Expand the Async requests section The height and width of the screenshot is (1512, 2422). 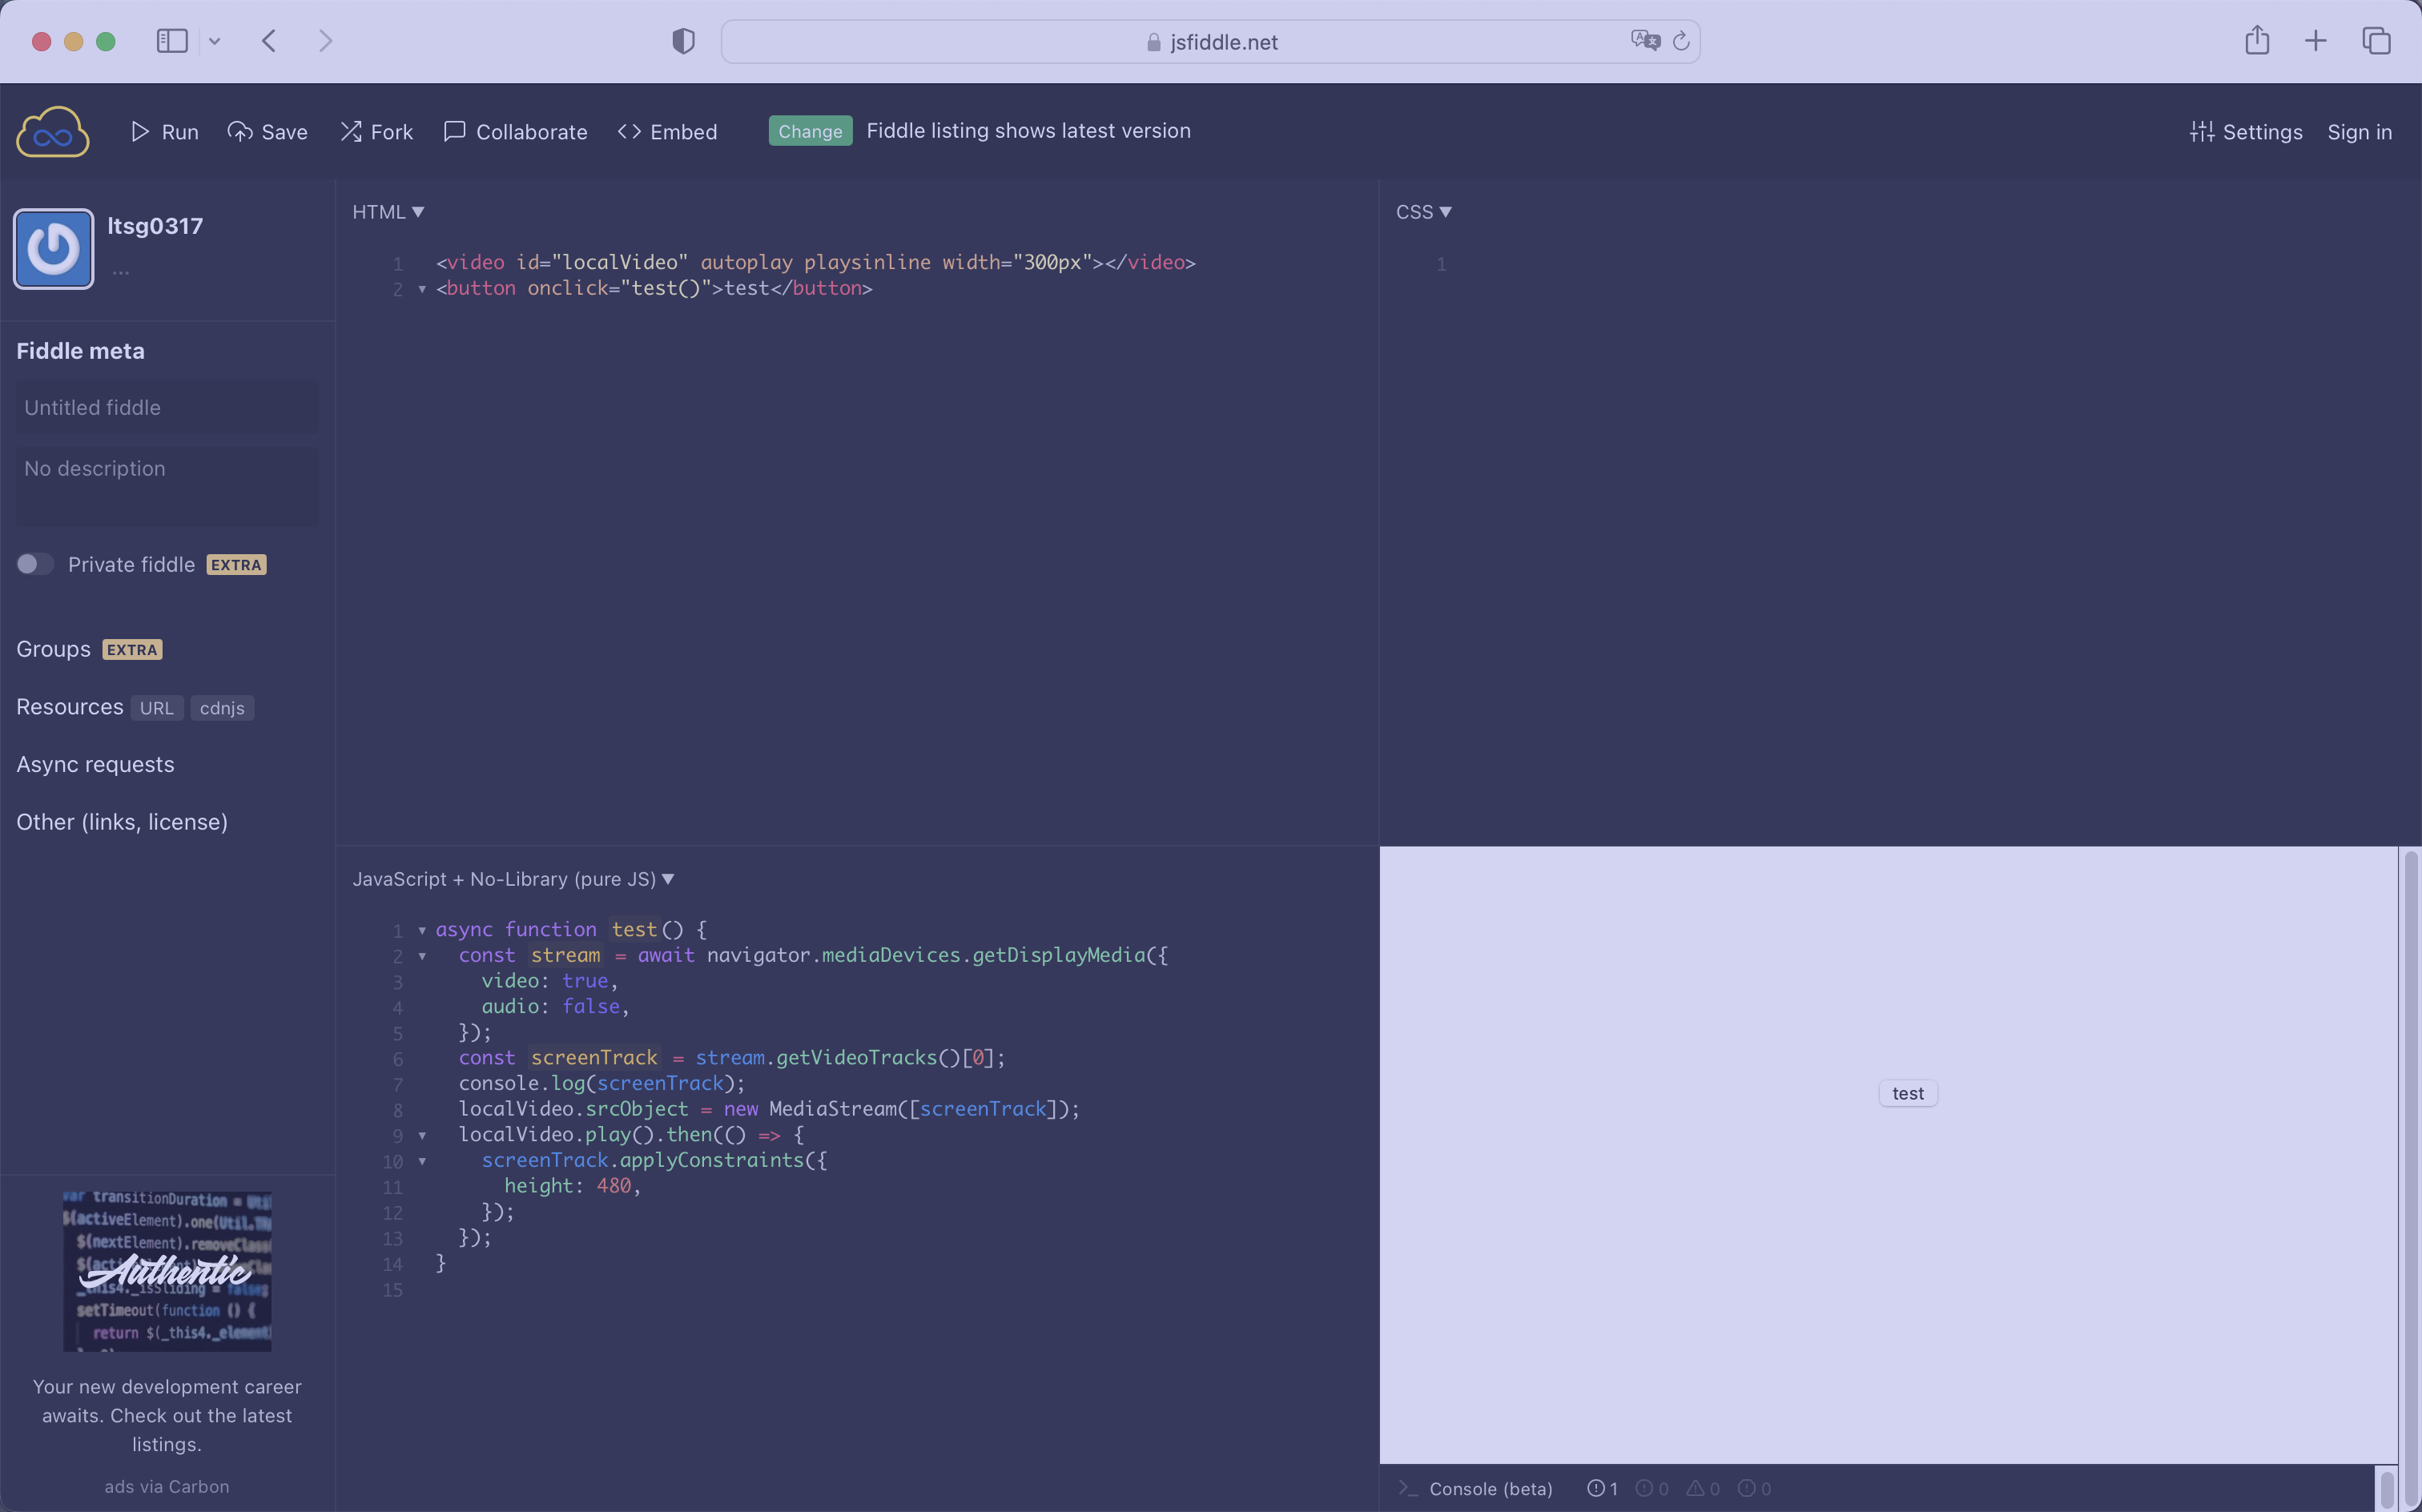pos(95,765)
